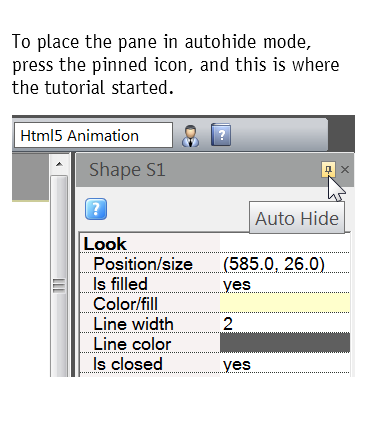Click the Is filled value yes
This screenshot has height=422, width=366.
click(237, 284)
